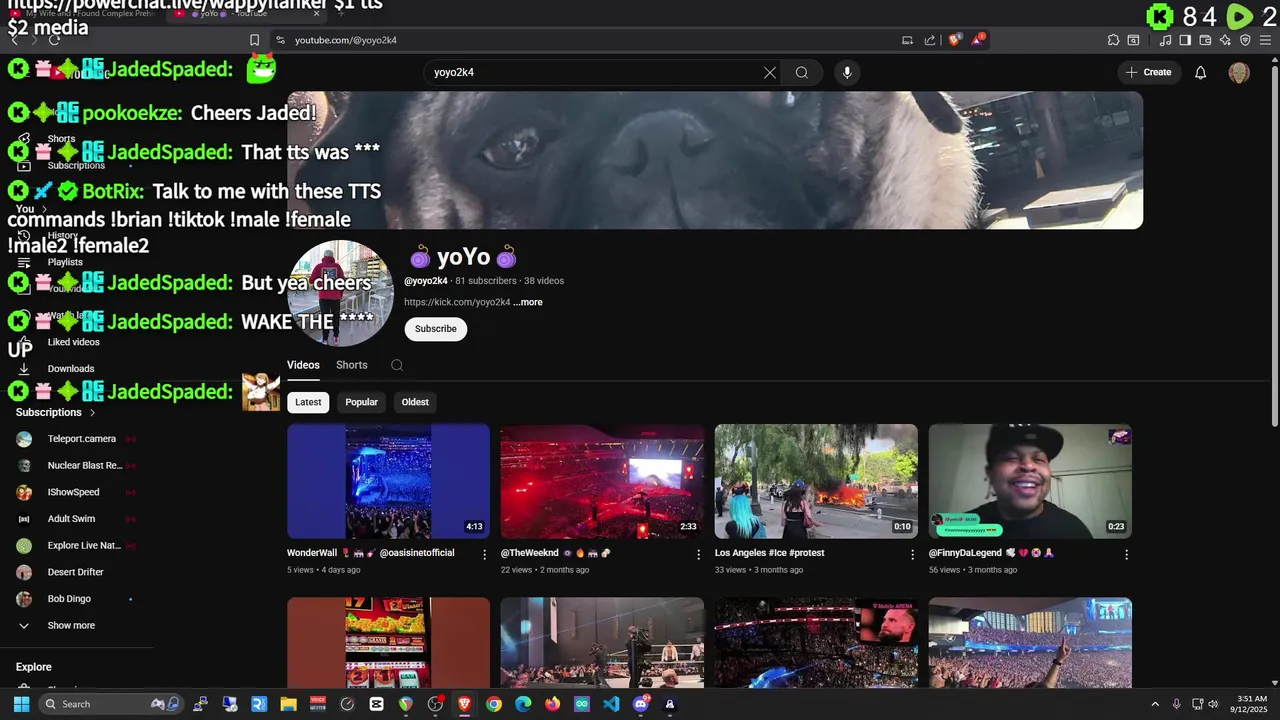Image resolution: width=1280 pixels, height=720 pixels.
Task: Start voice search with microphone icon
Action: 847,72
